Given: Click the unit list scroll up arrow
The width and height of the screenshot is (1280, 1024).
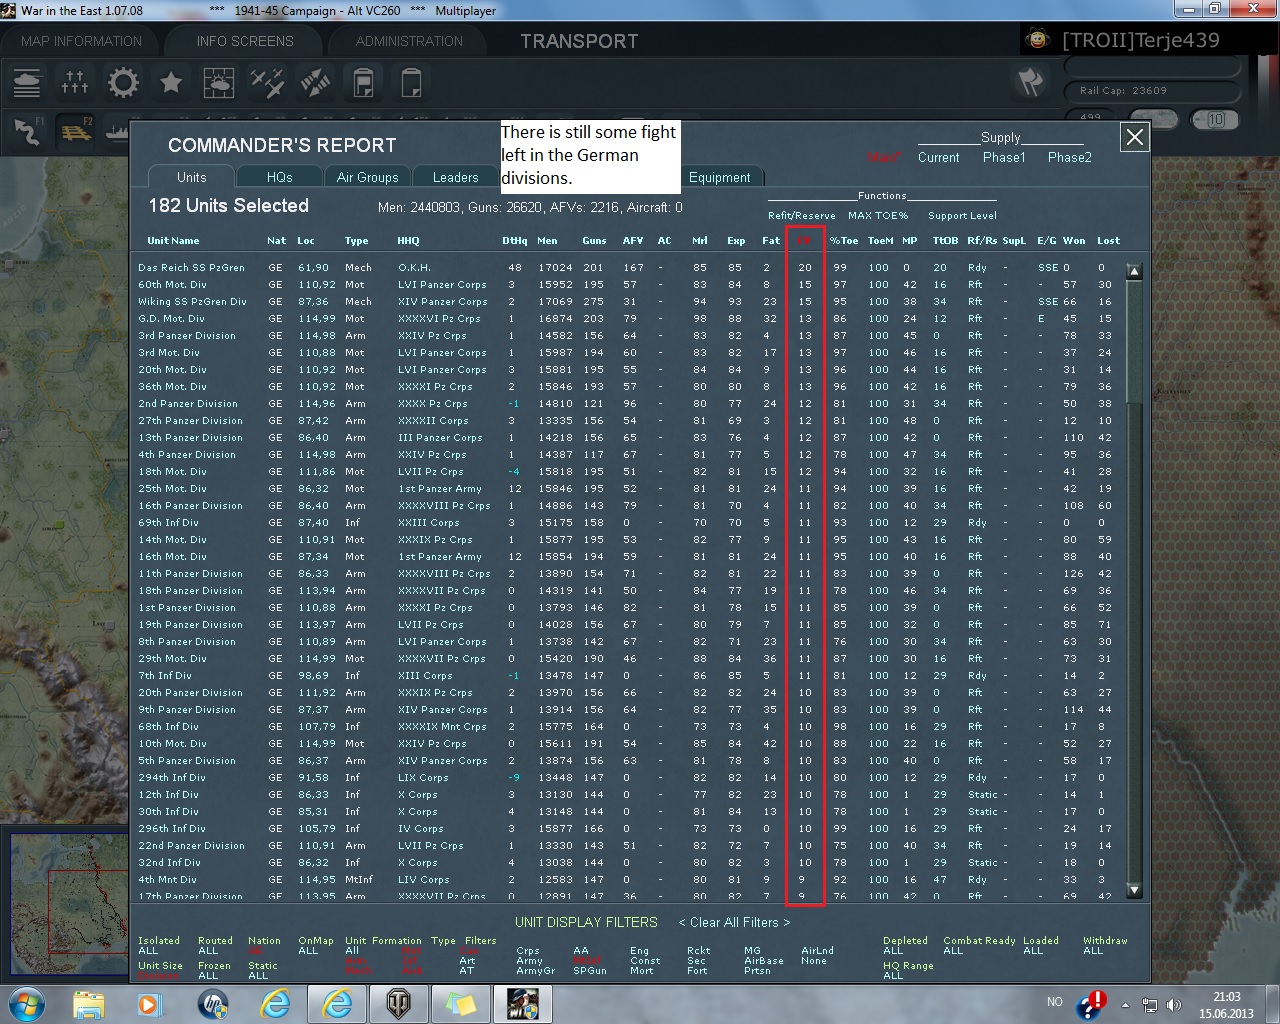Looking at the screenshot, I should 1134,271.
